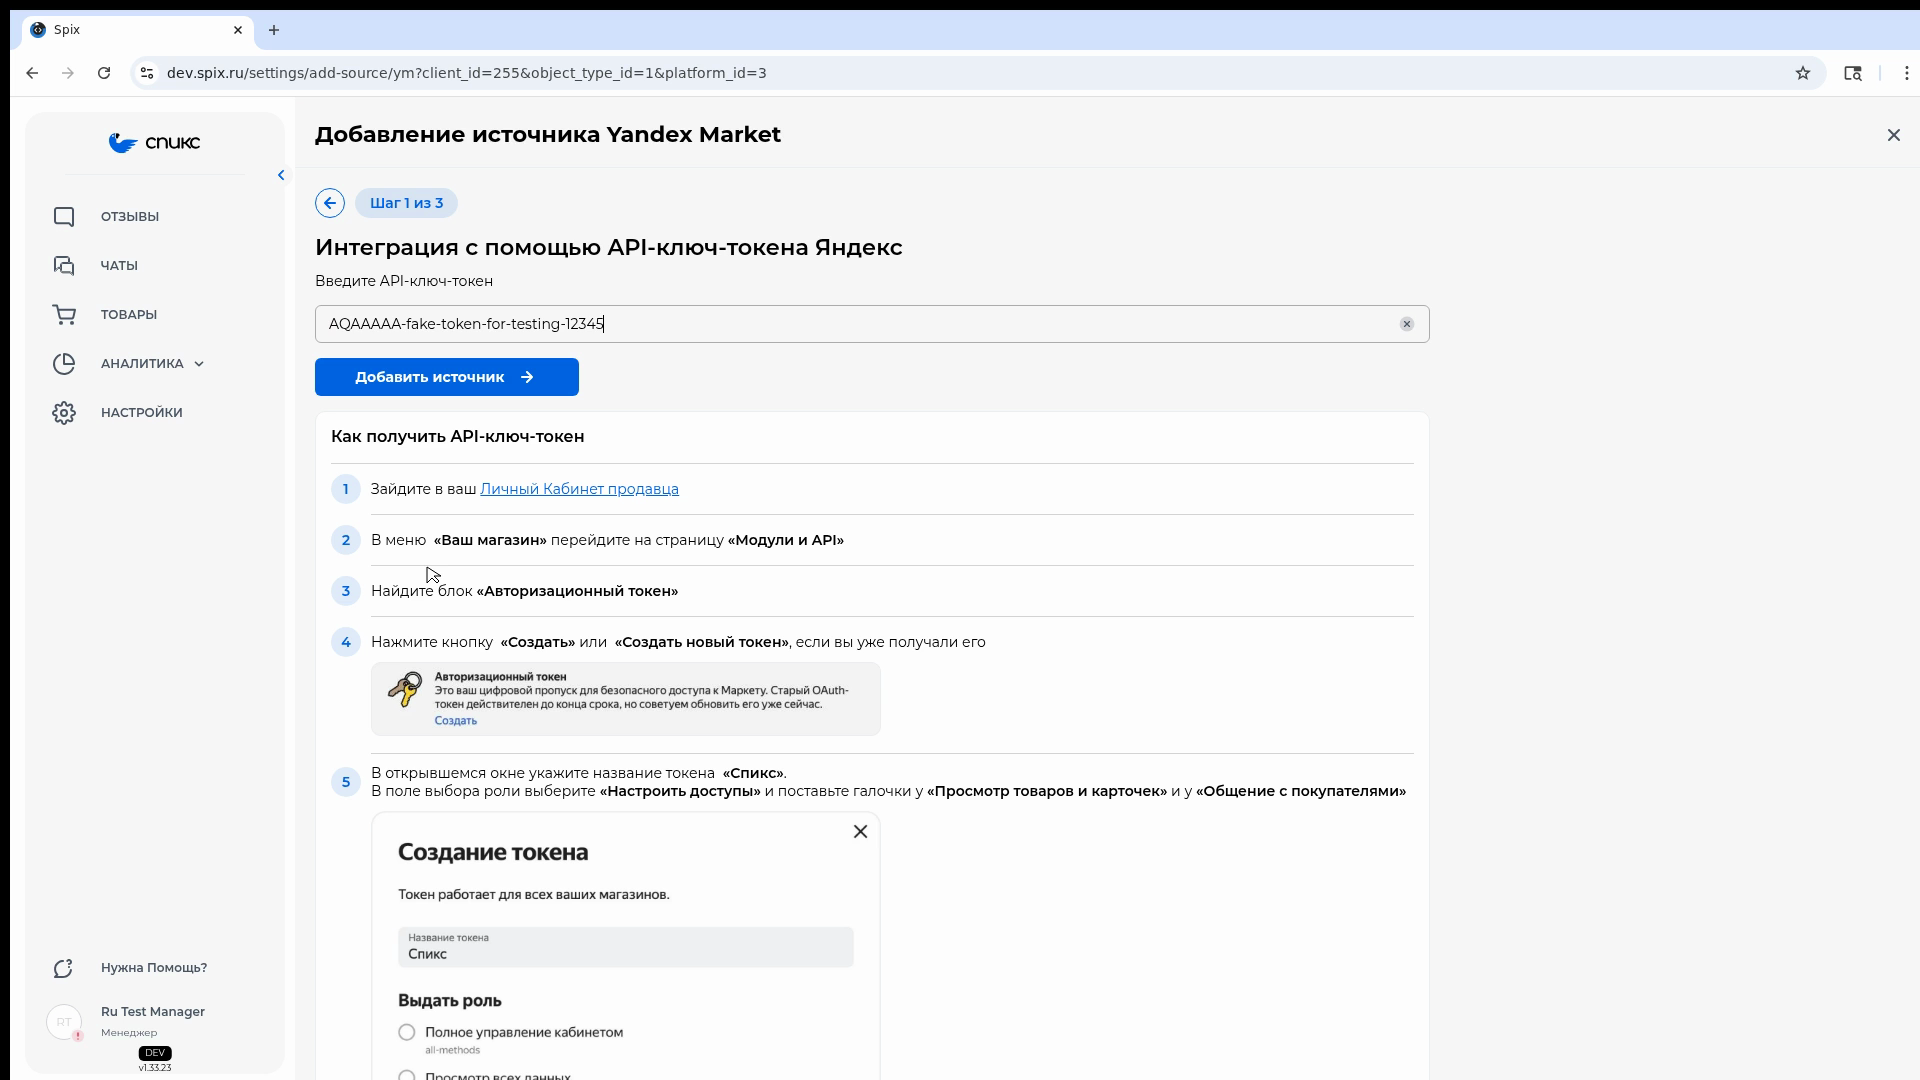Click the Создать link in the token example
This screenshot has height=1080, width=1920.
pyautogui.click(x=455, y=721)
